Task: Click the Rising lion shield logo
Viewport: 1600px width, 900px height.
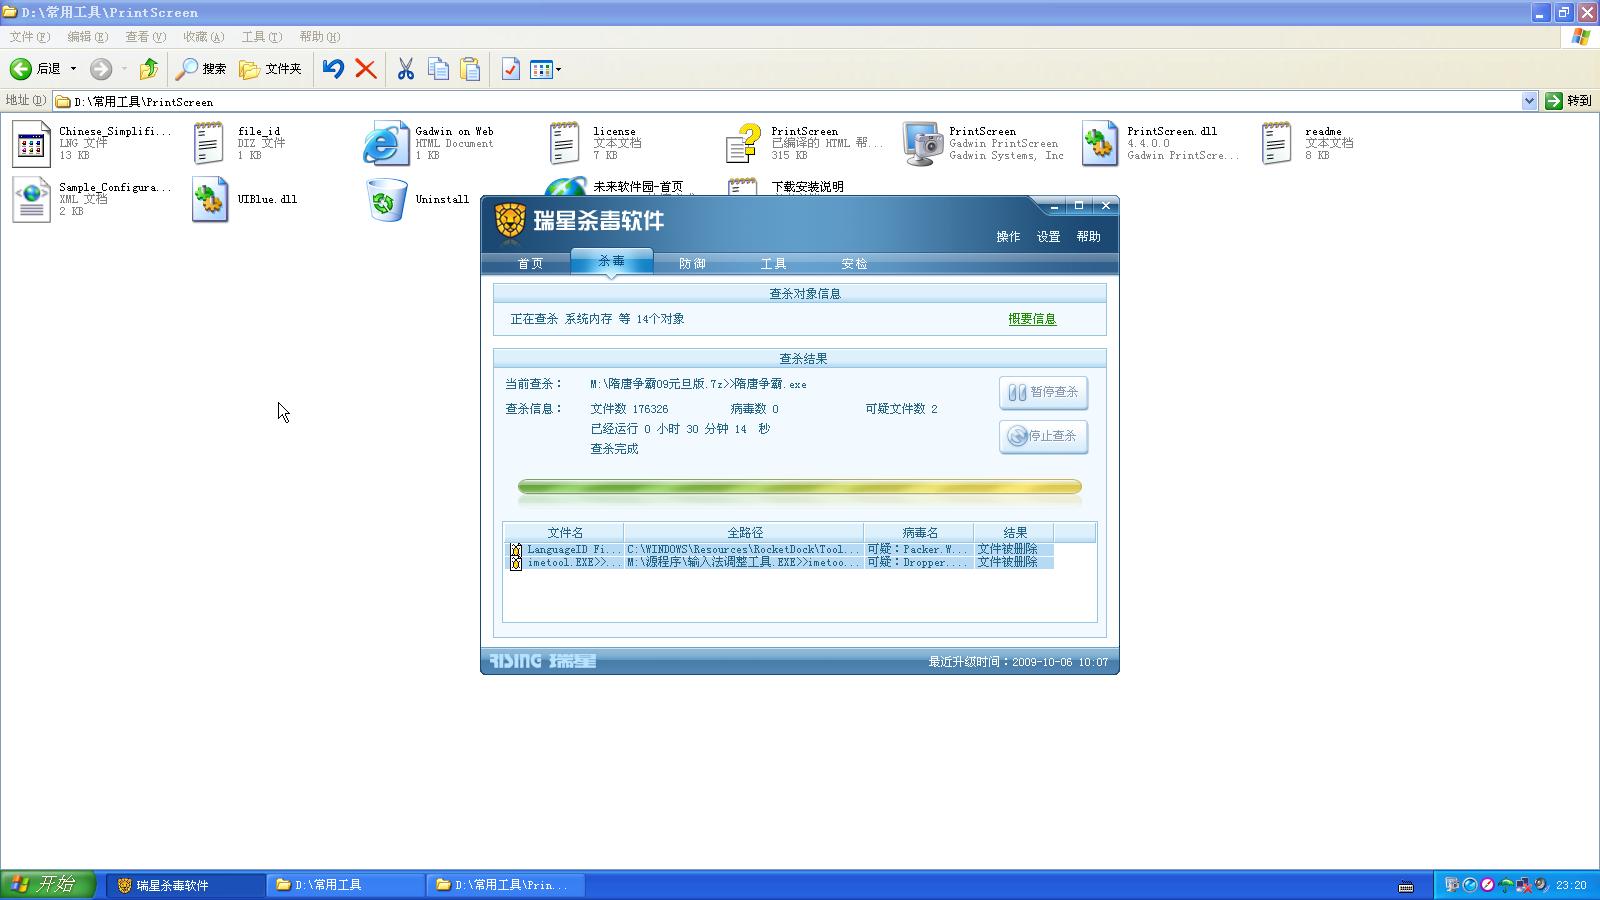Action: click(x=510, y=223)
